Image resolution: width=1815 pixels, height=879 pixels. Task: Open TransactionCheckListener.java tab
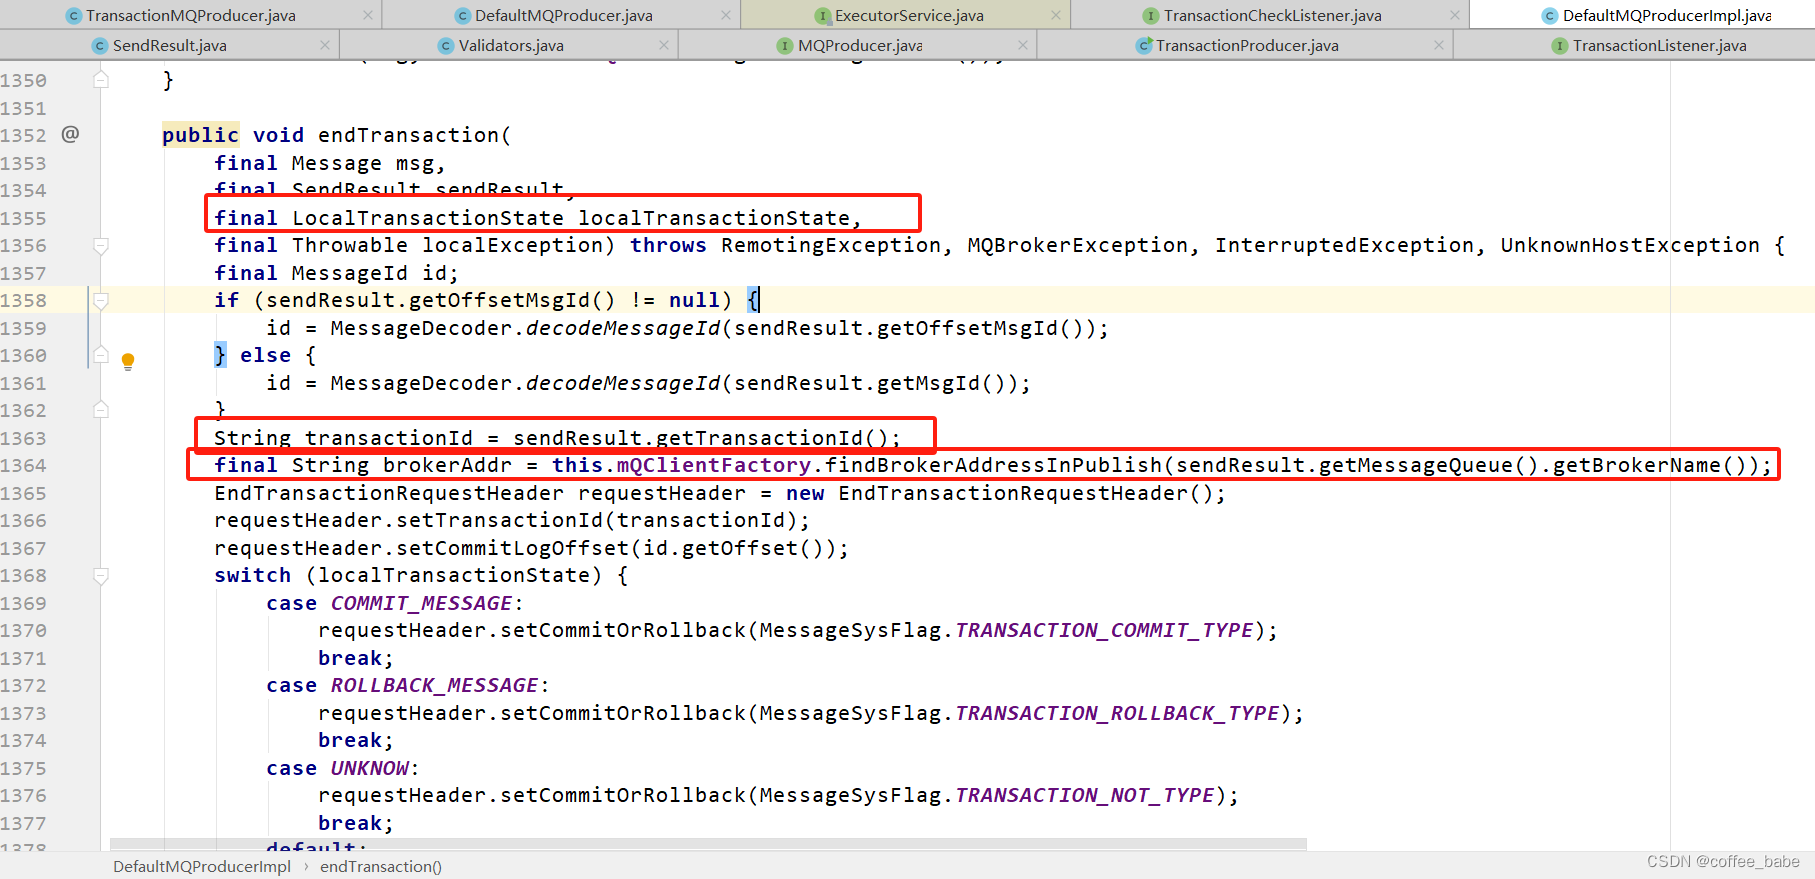pos(1272,15)
